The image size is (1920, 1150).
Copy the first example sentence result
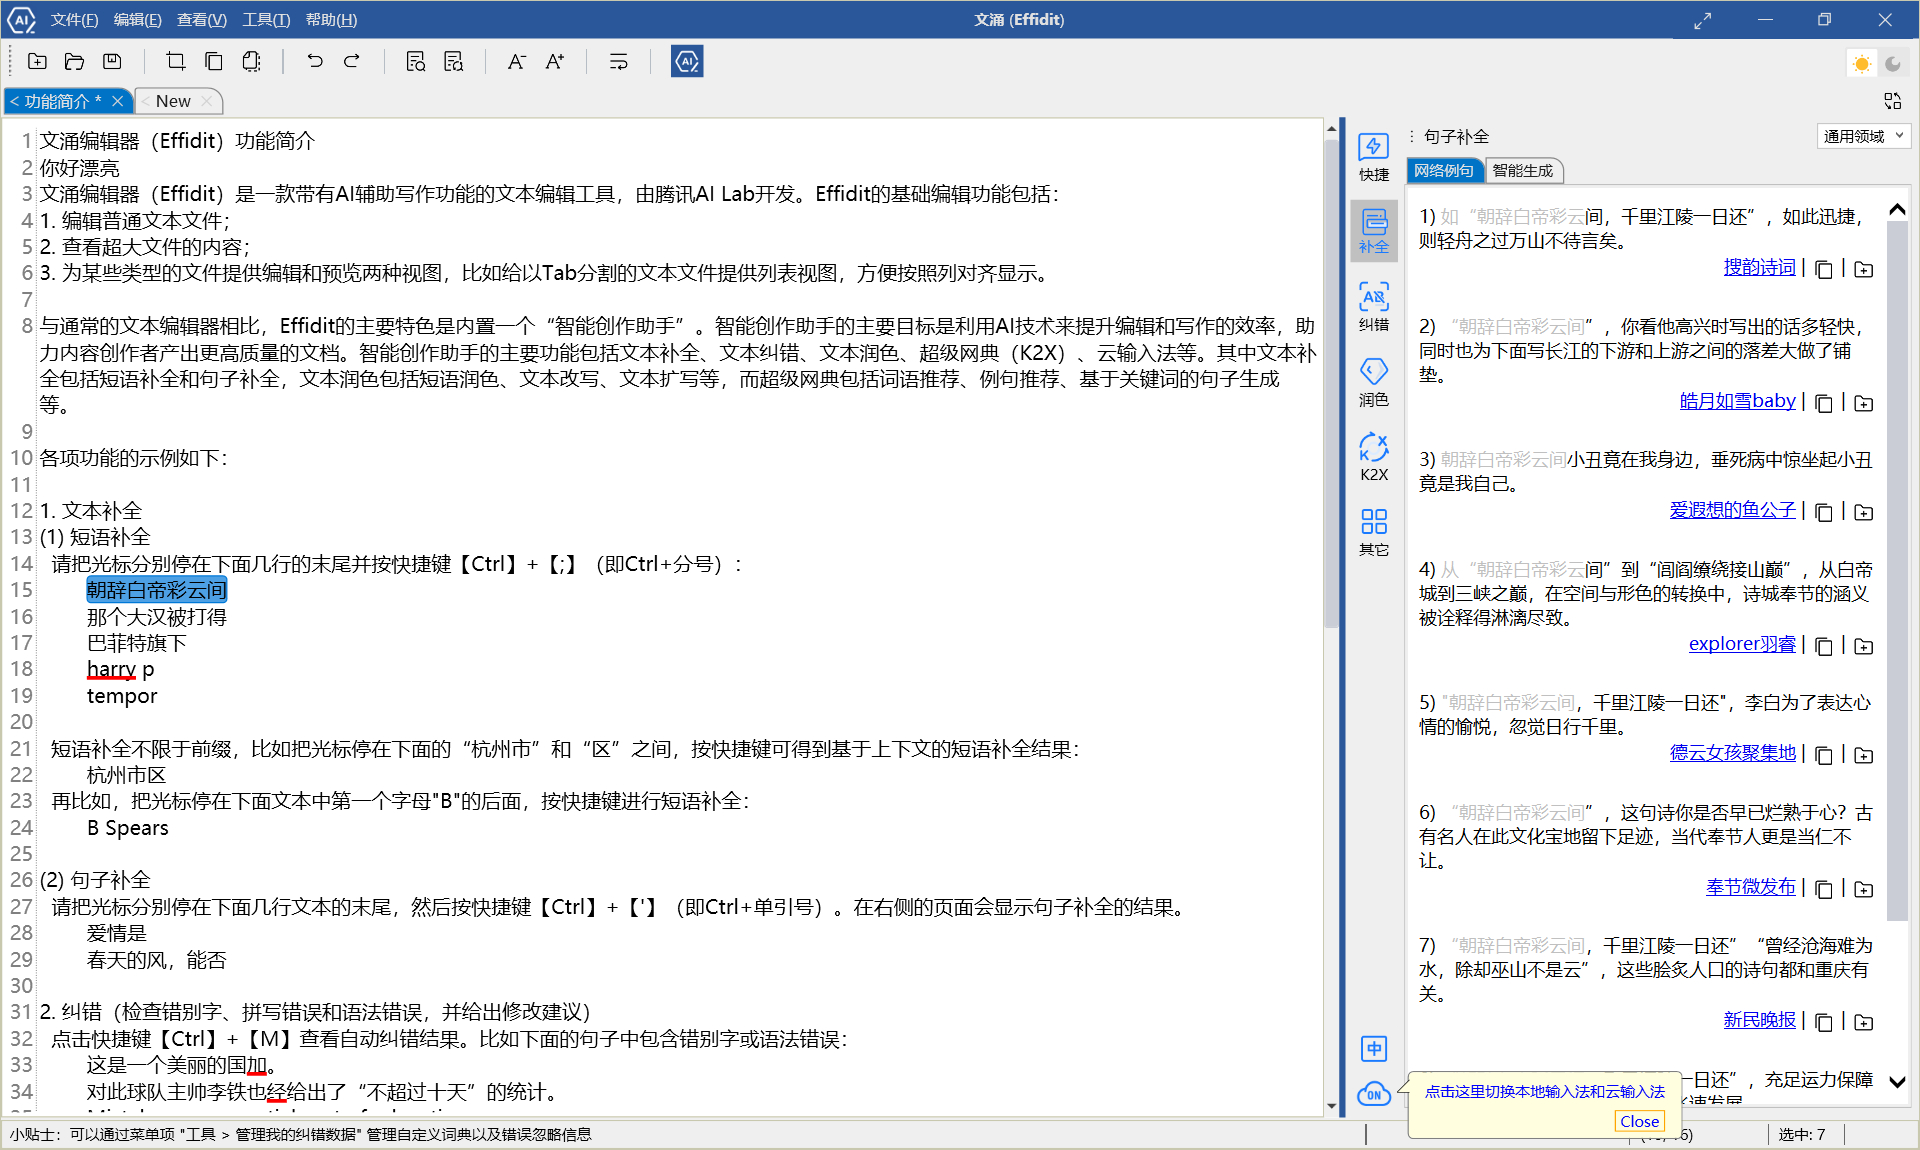[1824, 269]
